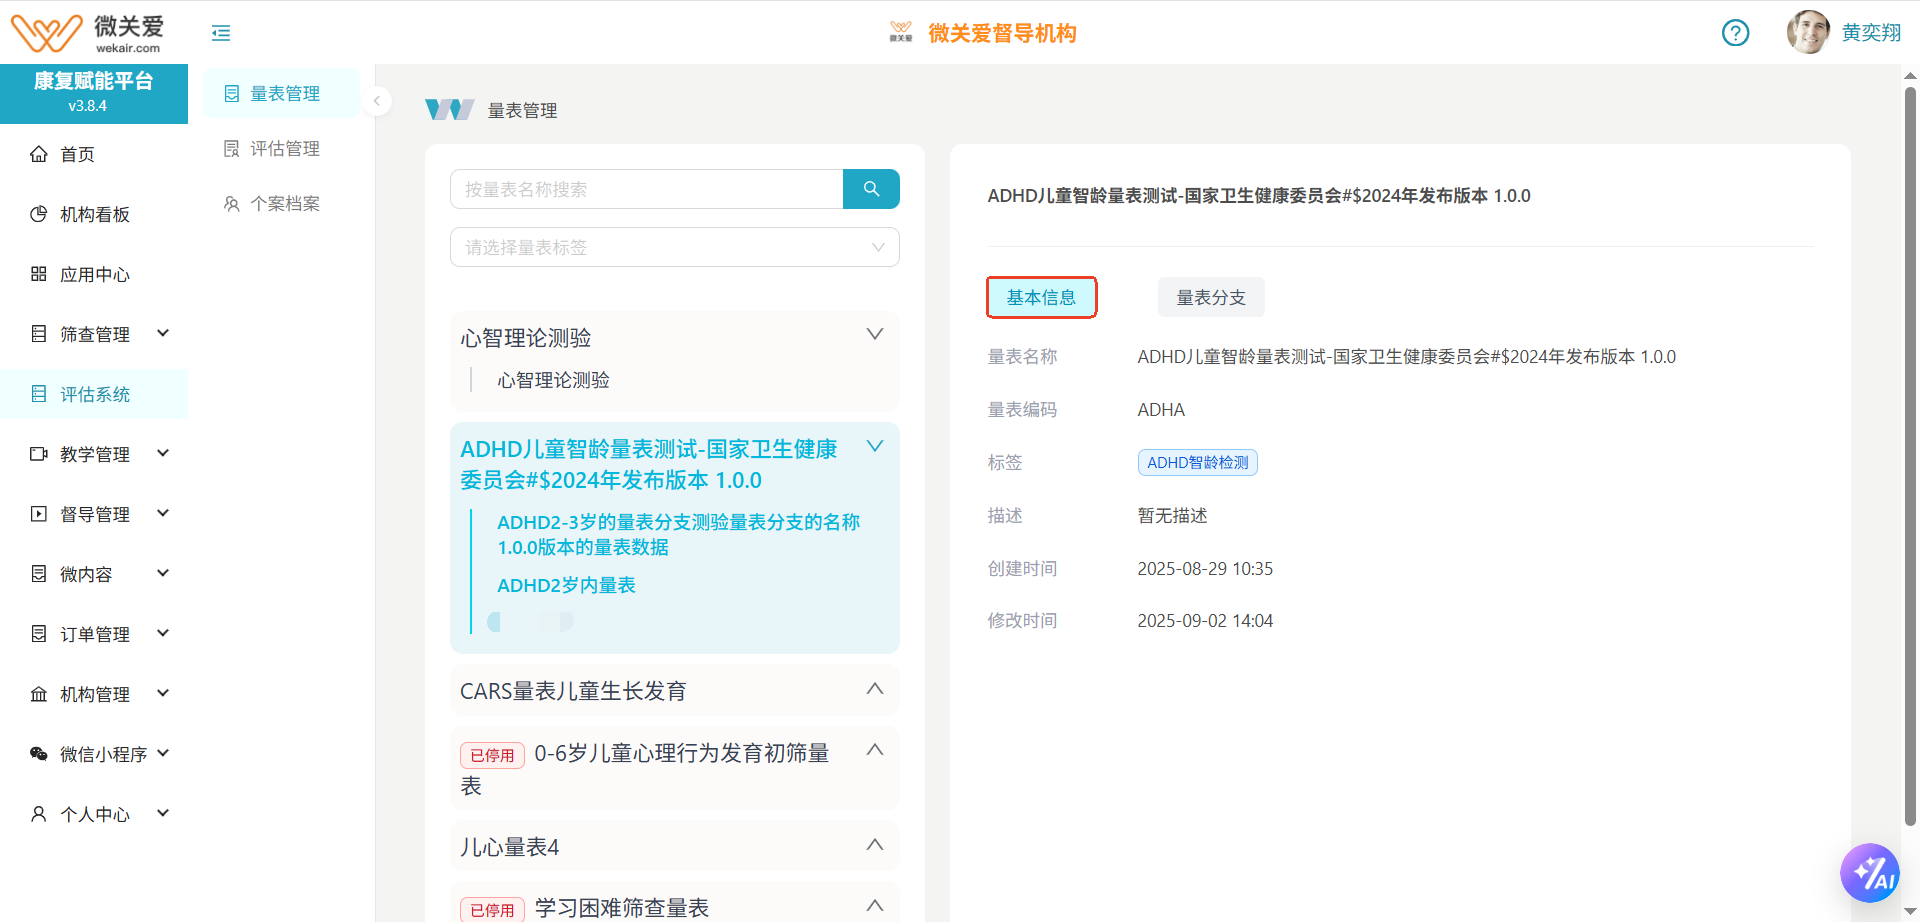Select the 基本信息 tab
1920x922 pixels.
click(x=1041, y=297)
